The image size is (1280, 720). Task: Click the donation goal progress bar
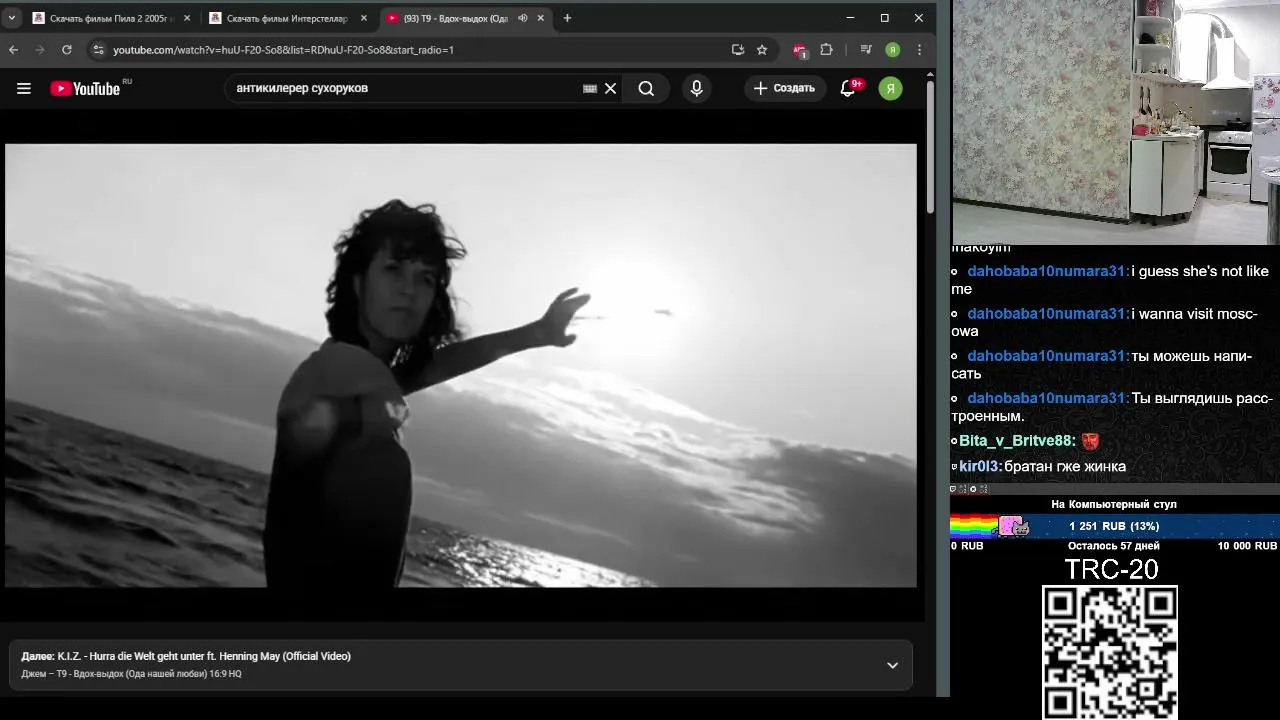(x=1115, y=526)
